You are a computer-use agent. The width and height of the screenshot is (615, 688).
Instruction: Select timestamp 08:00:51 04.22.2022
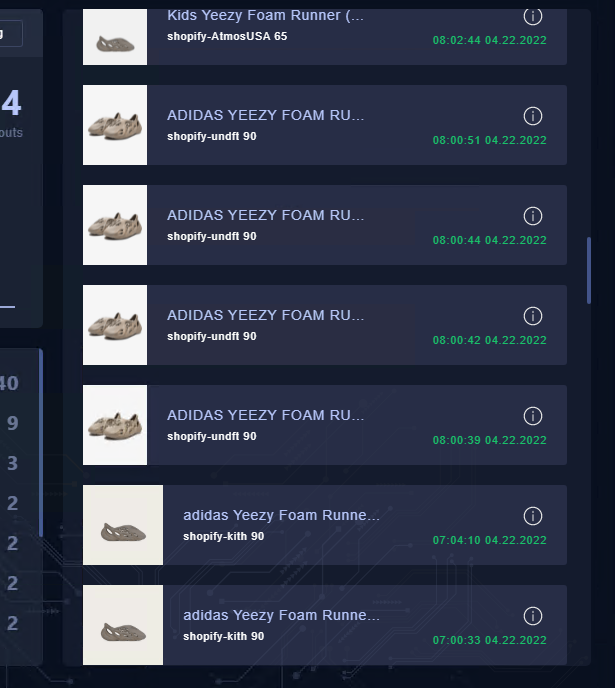(490, 140)
